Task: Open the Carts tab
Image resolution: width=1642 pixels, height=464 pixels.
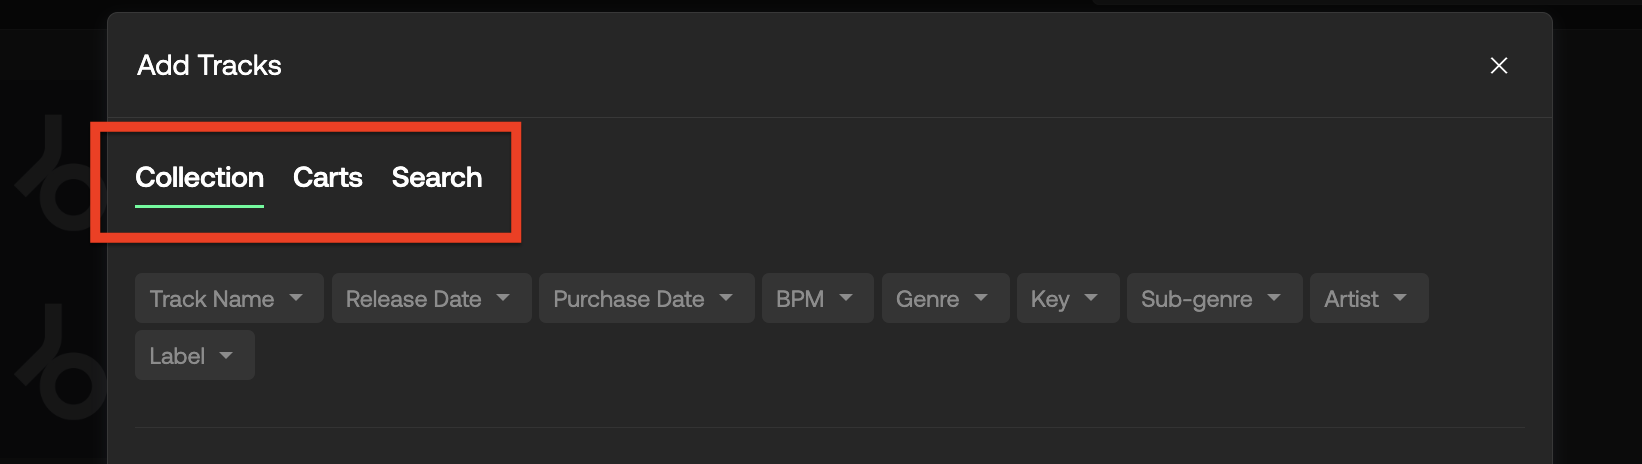Action: 327,177
